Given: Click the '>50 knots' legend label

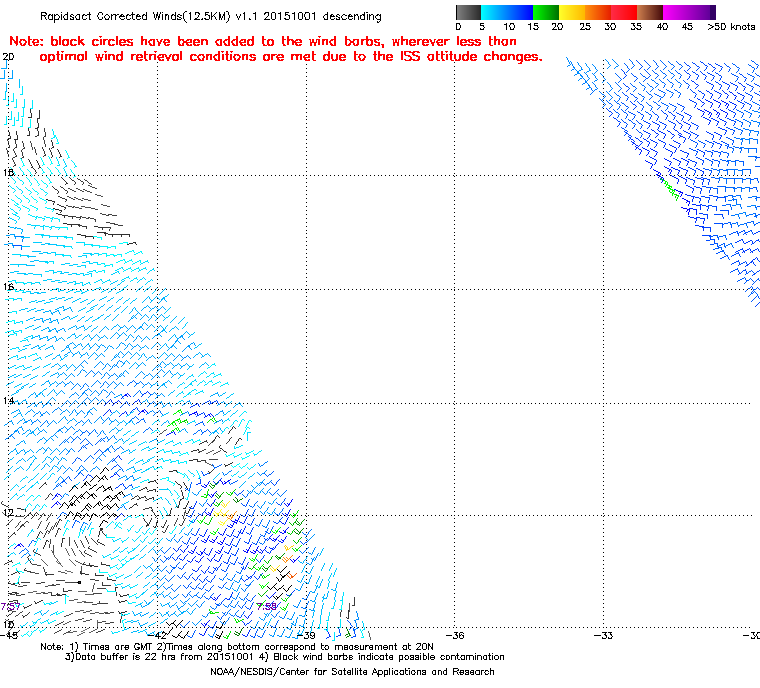Looking at the screenshot, I should [731, 27].
